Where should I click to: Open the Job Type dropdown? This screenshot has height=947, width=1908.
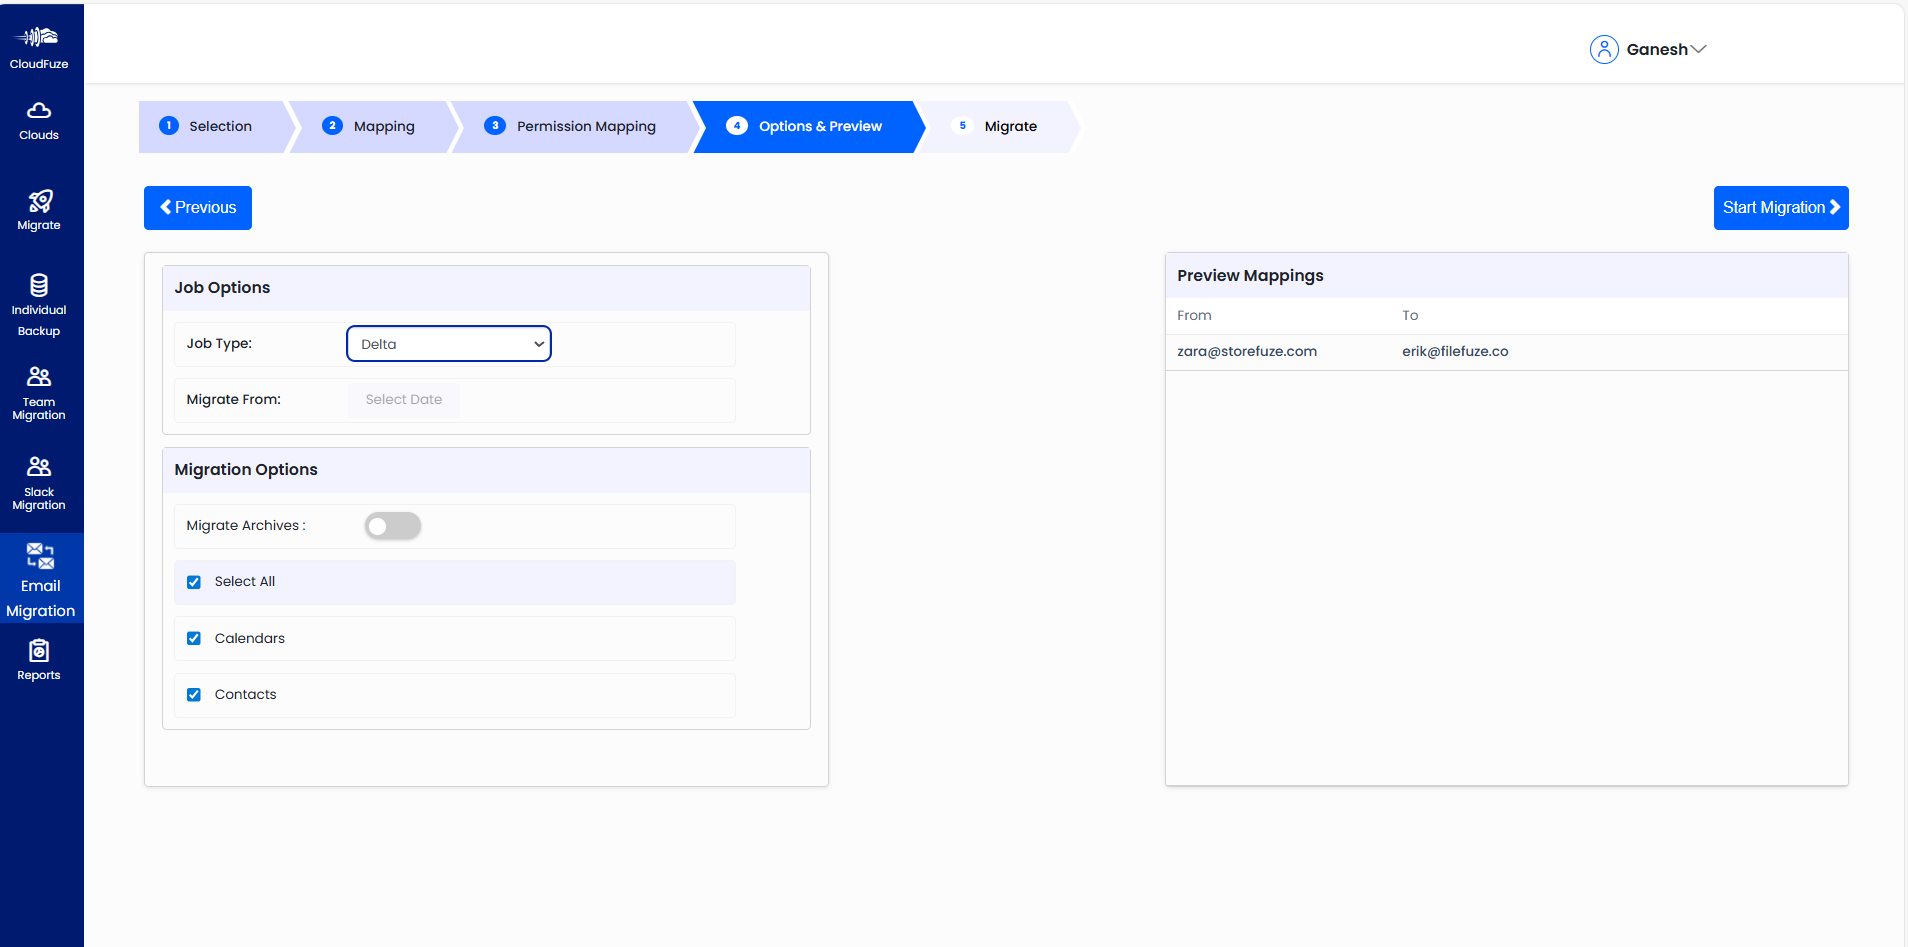click(x=448, y=343)
